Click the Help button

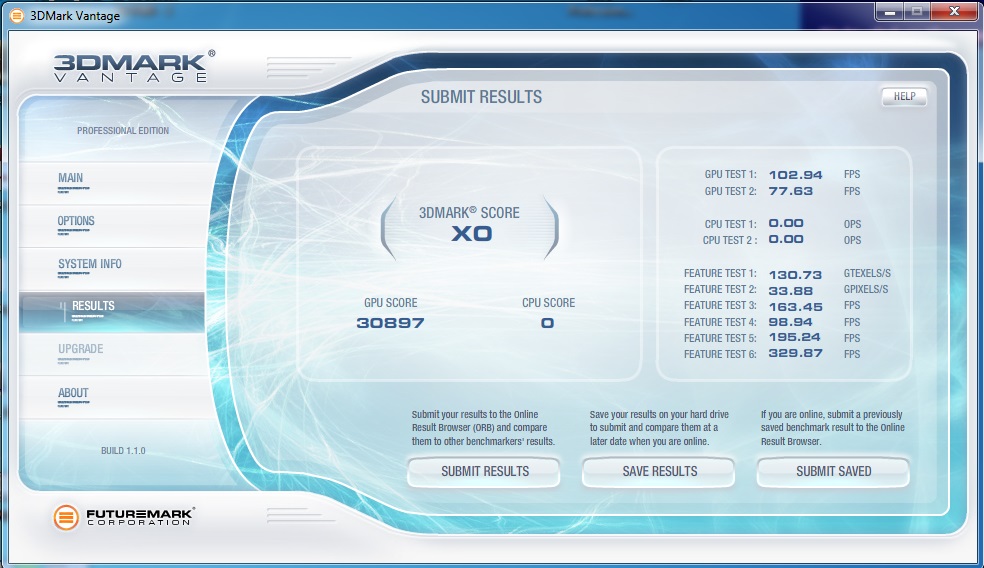(x=904, y=97)
